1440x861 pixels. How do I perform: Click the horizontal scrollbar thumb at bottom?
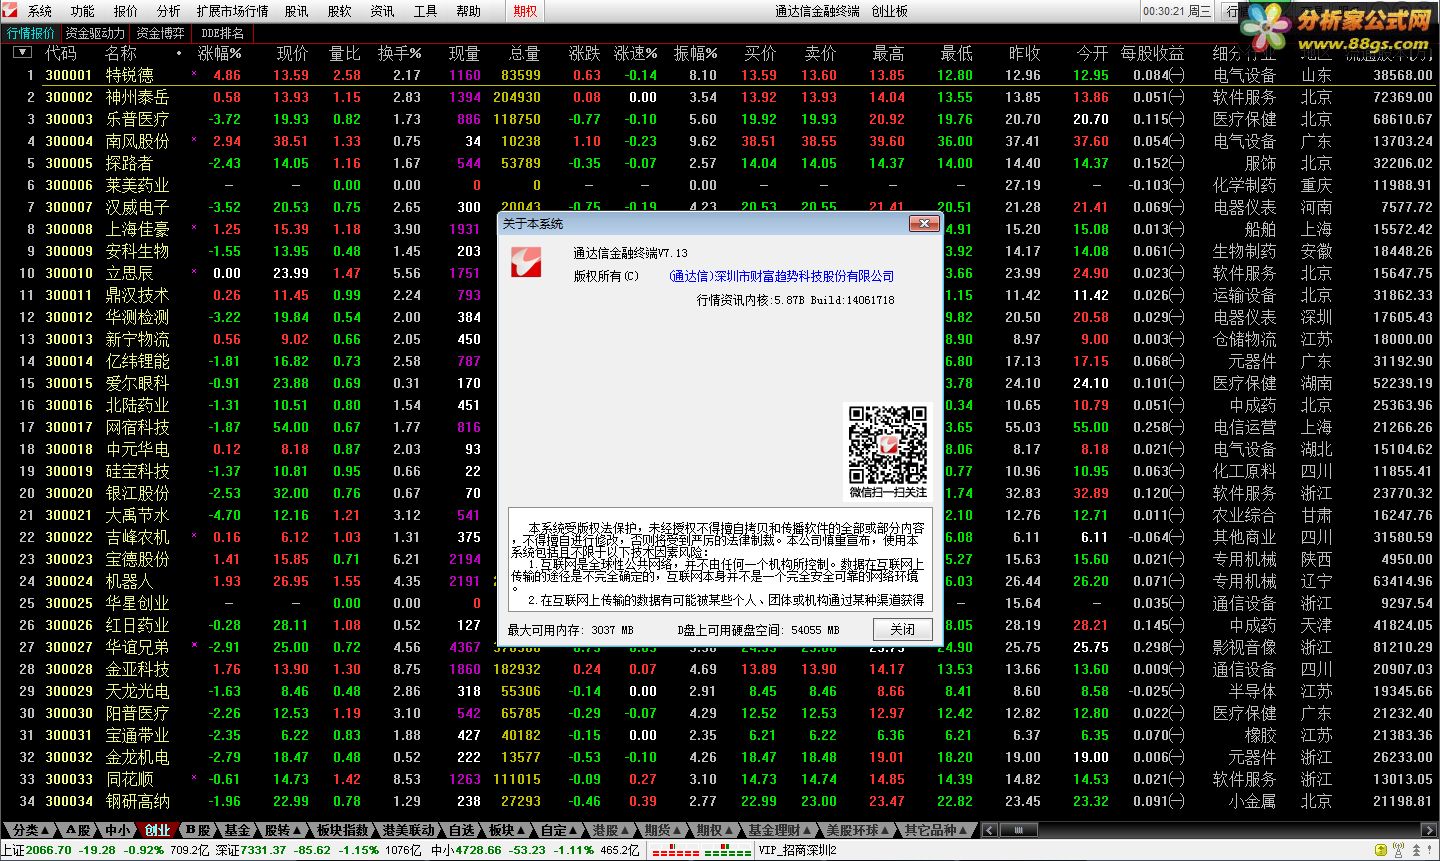click(1018, 830)
